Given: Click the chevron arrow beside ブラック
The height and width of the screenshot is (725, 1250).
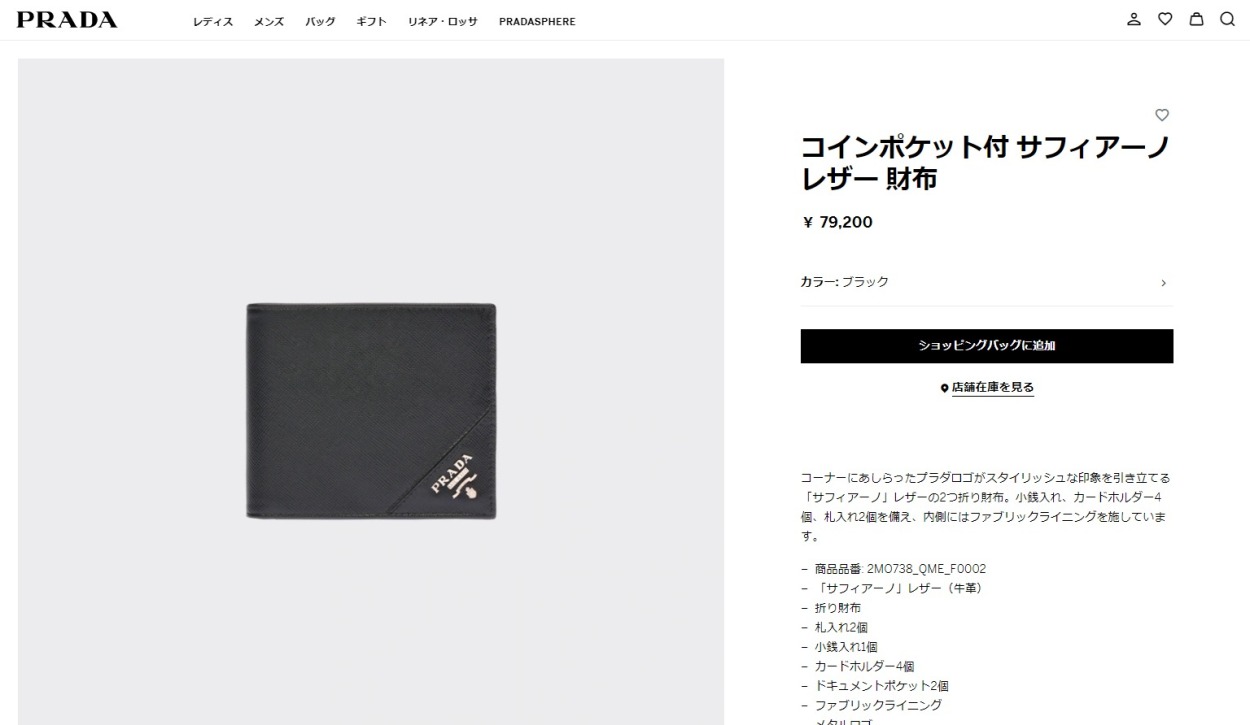Looking at the screenshot, I should (1163, 283).
